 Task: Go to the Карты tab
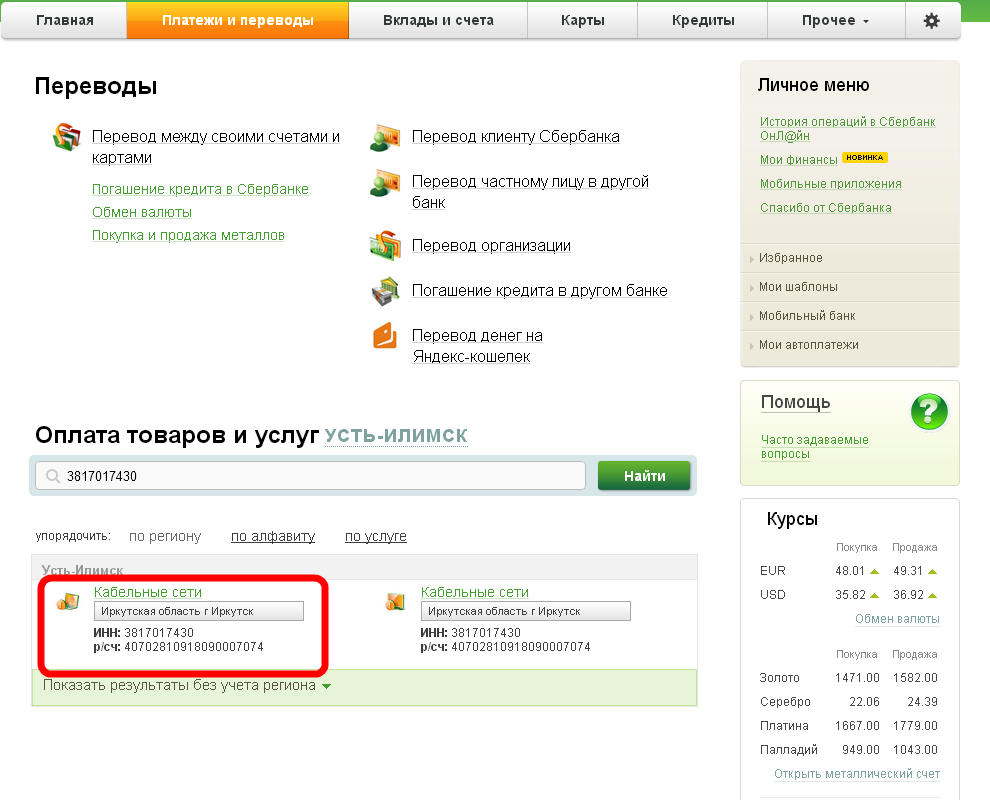click(x=583, y=20)
